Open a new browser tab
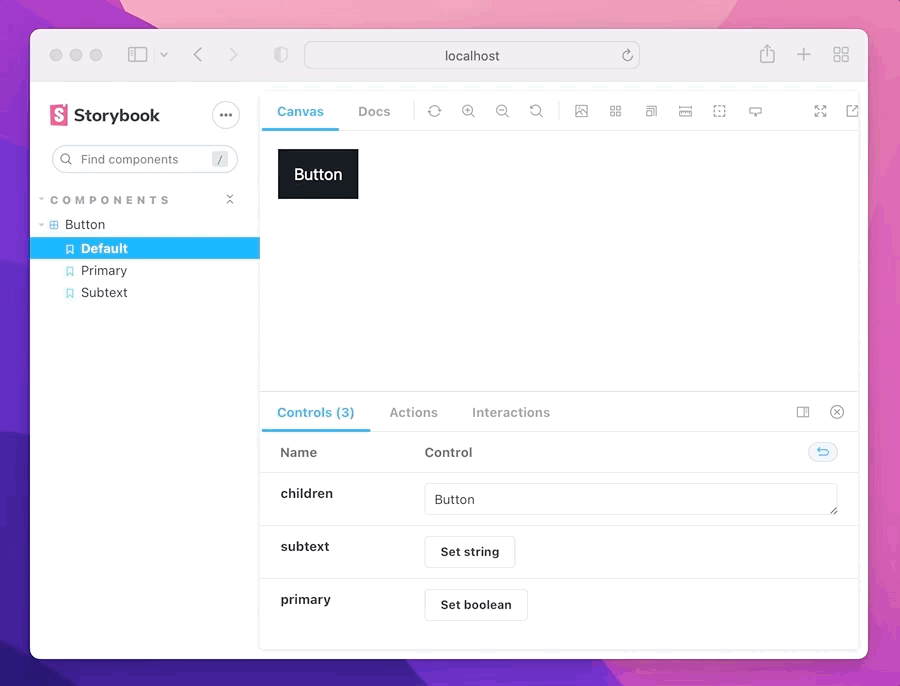Screen dimensions: 900x686 tap(804, 55)
